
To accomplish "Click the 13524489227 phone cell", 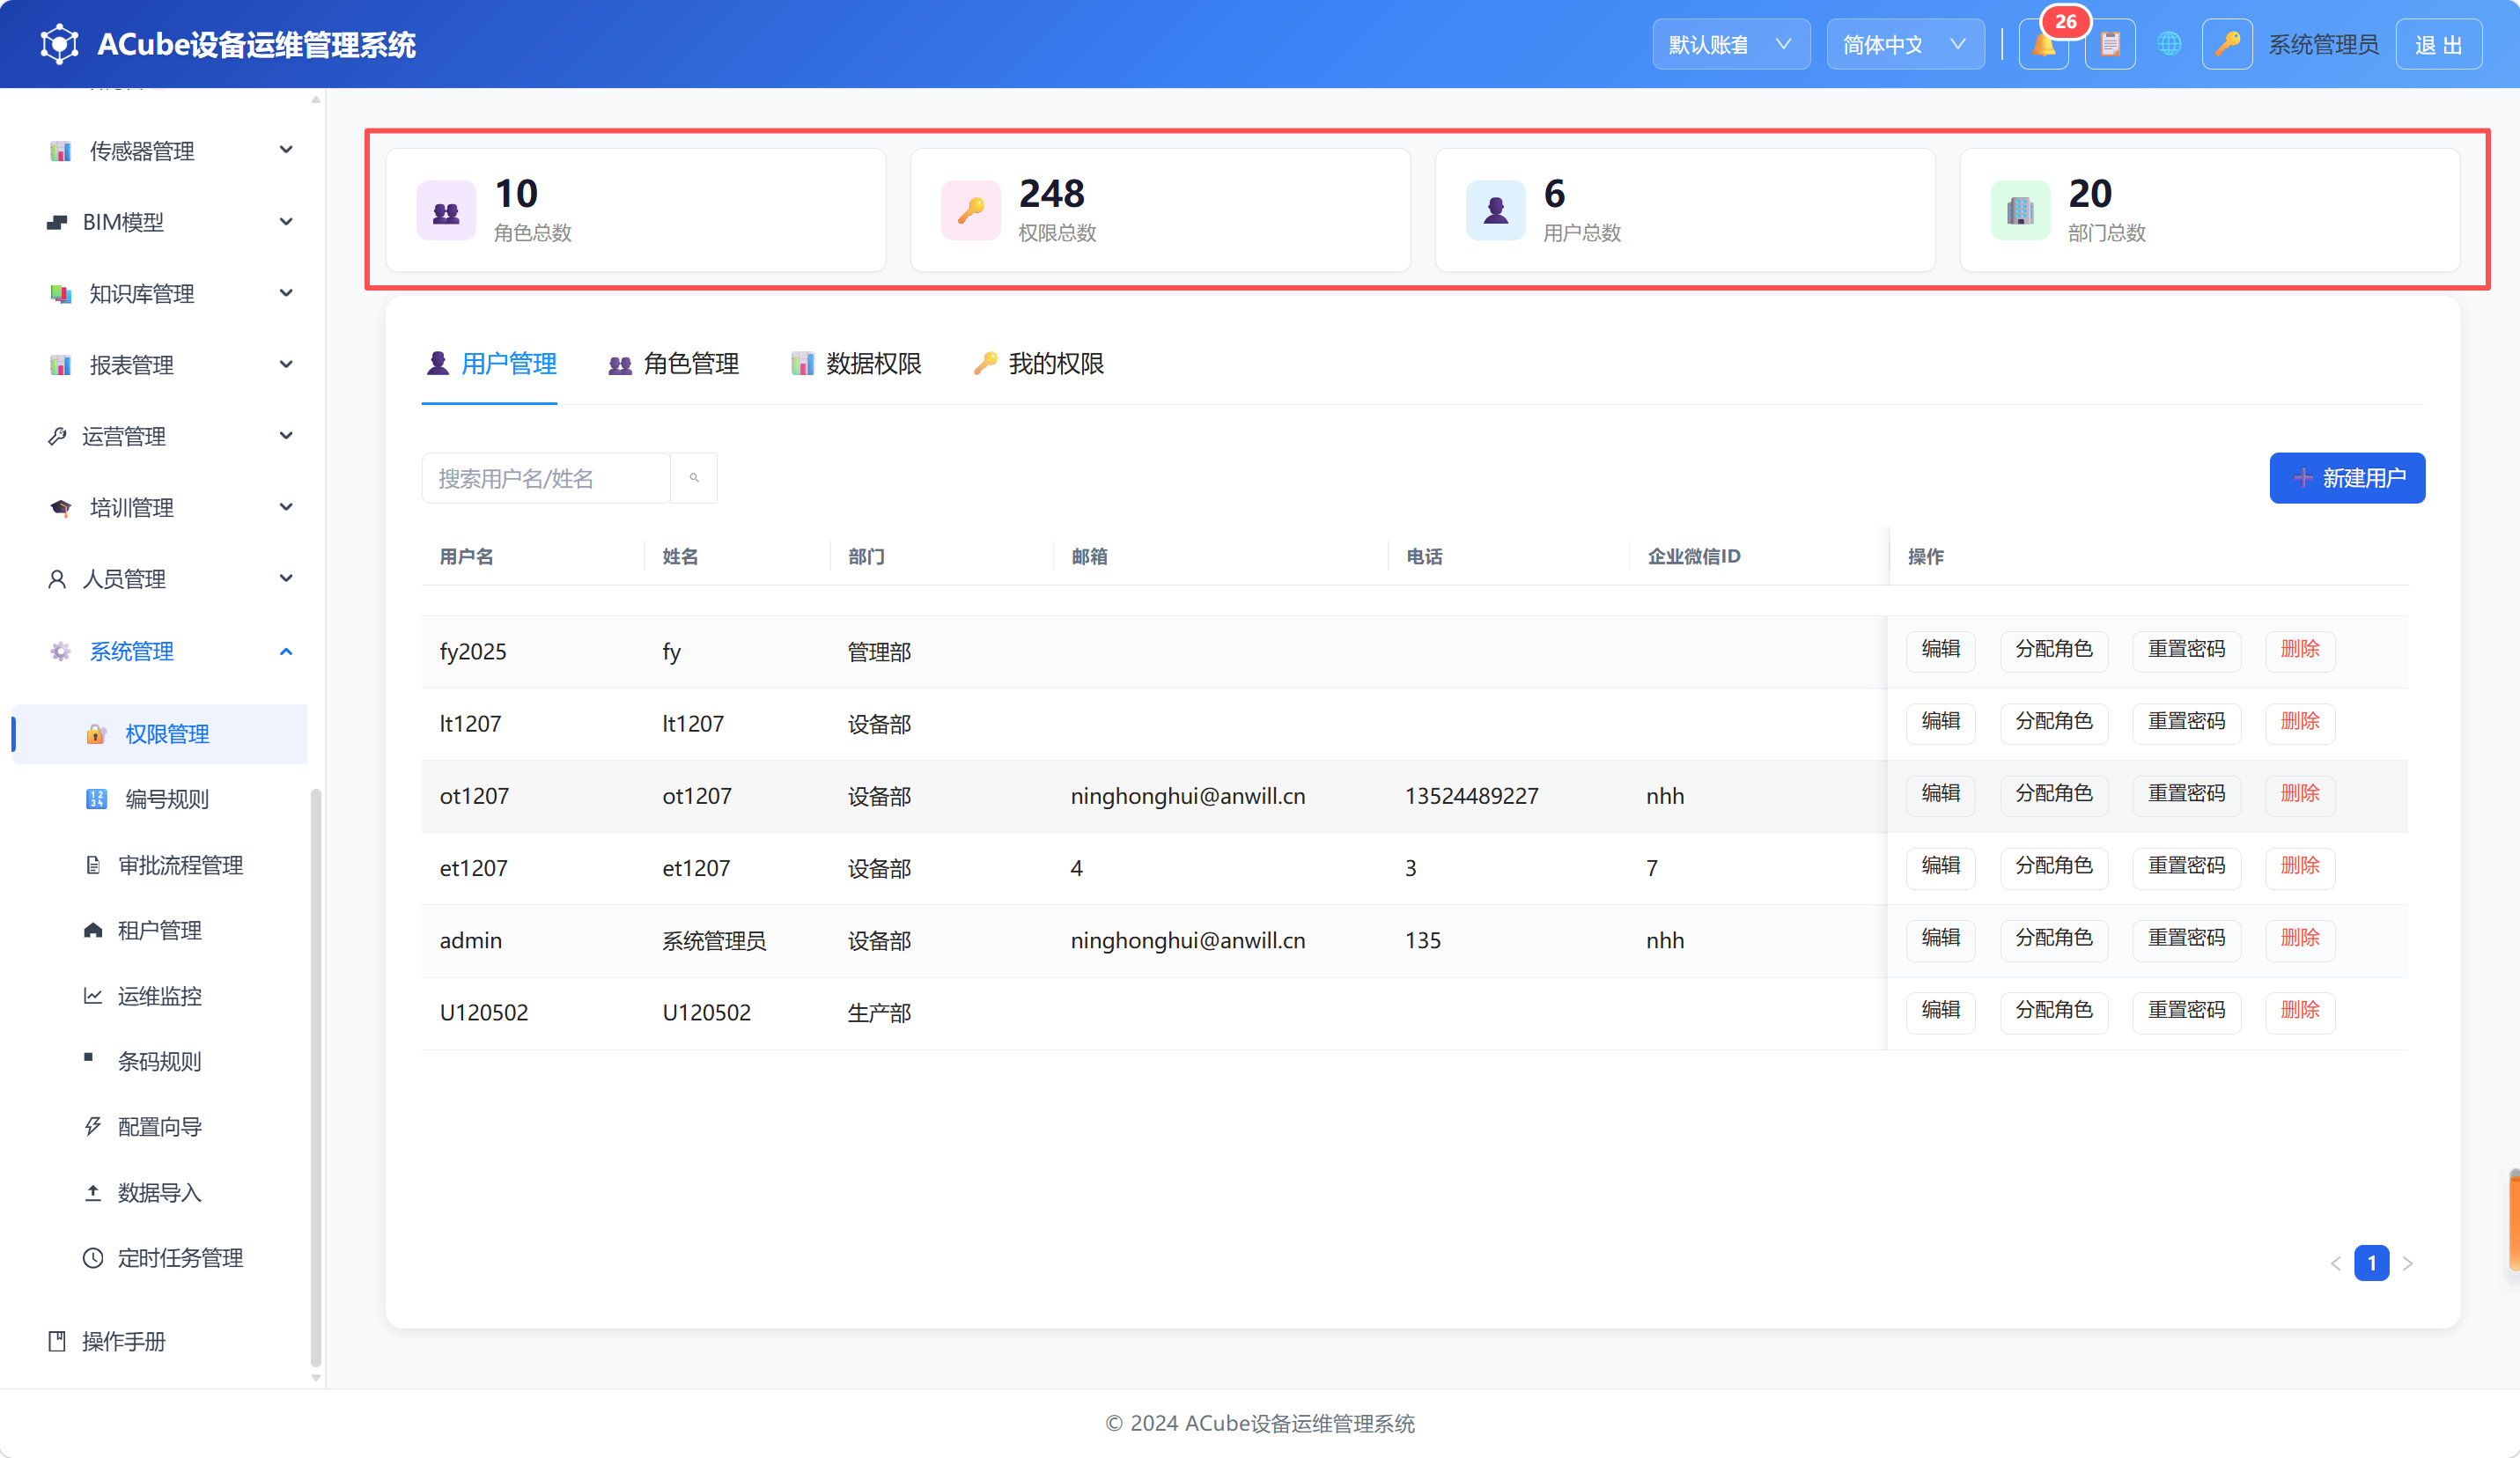I will point(1471,796).
